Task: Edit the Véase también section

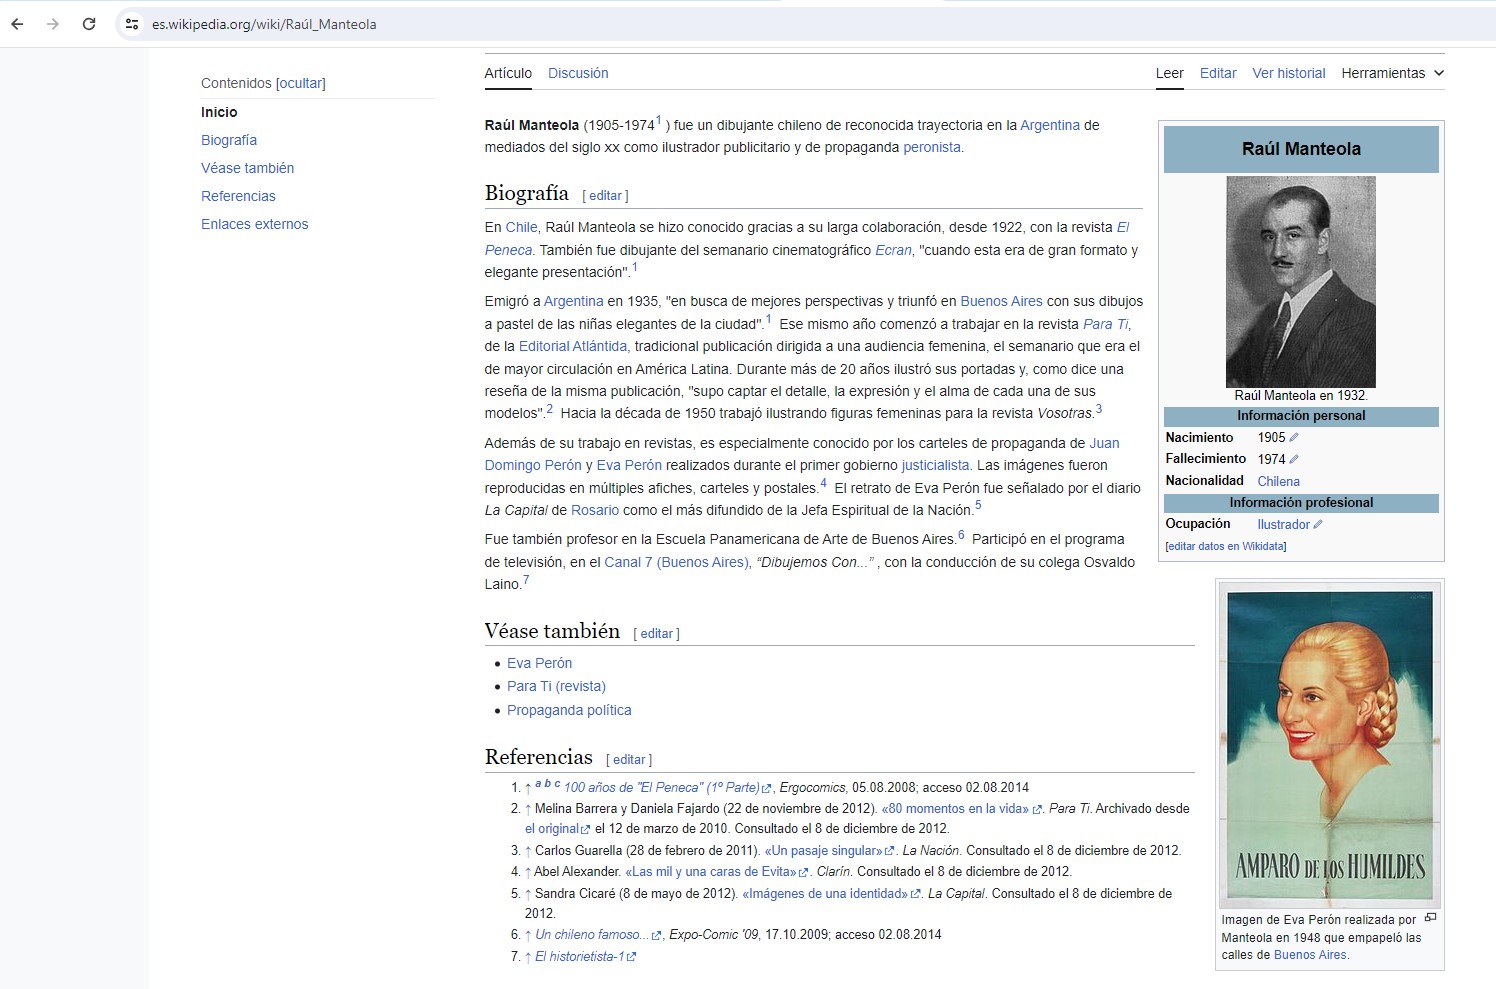Action: point(657,634)
